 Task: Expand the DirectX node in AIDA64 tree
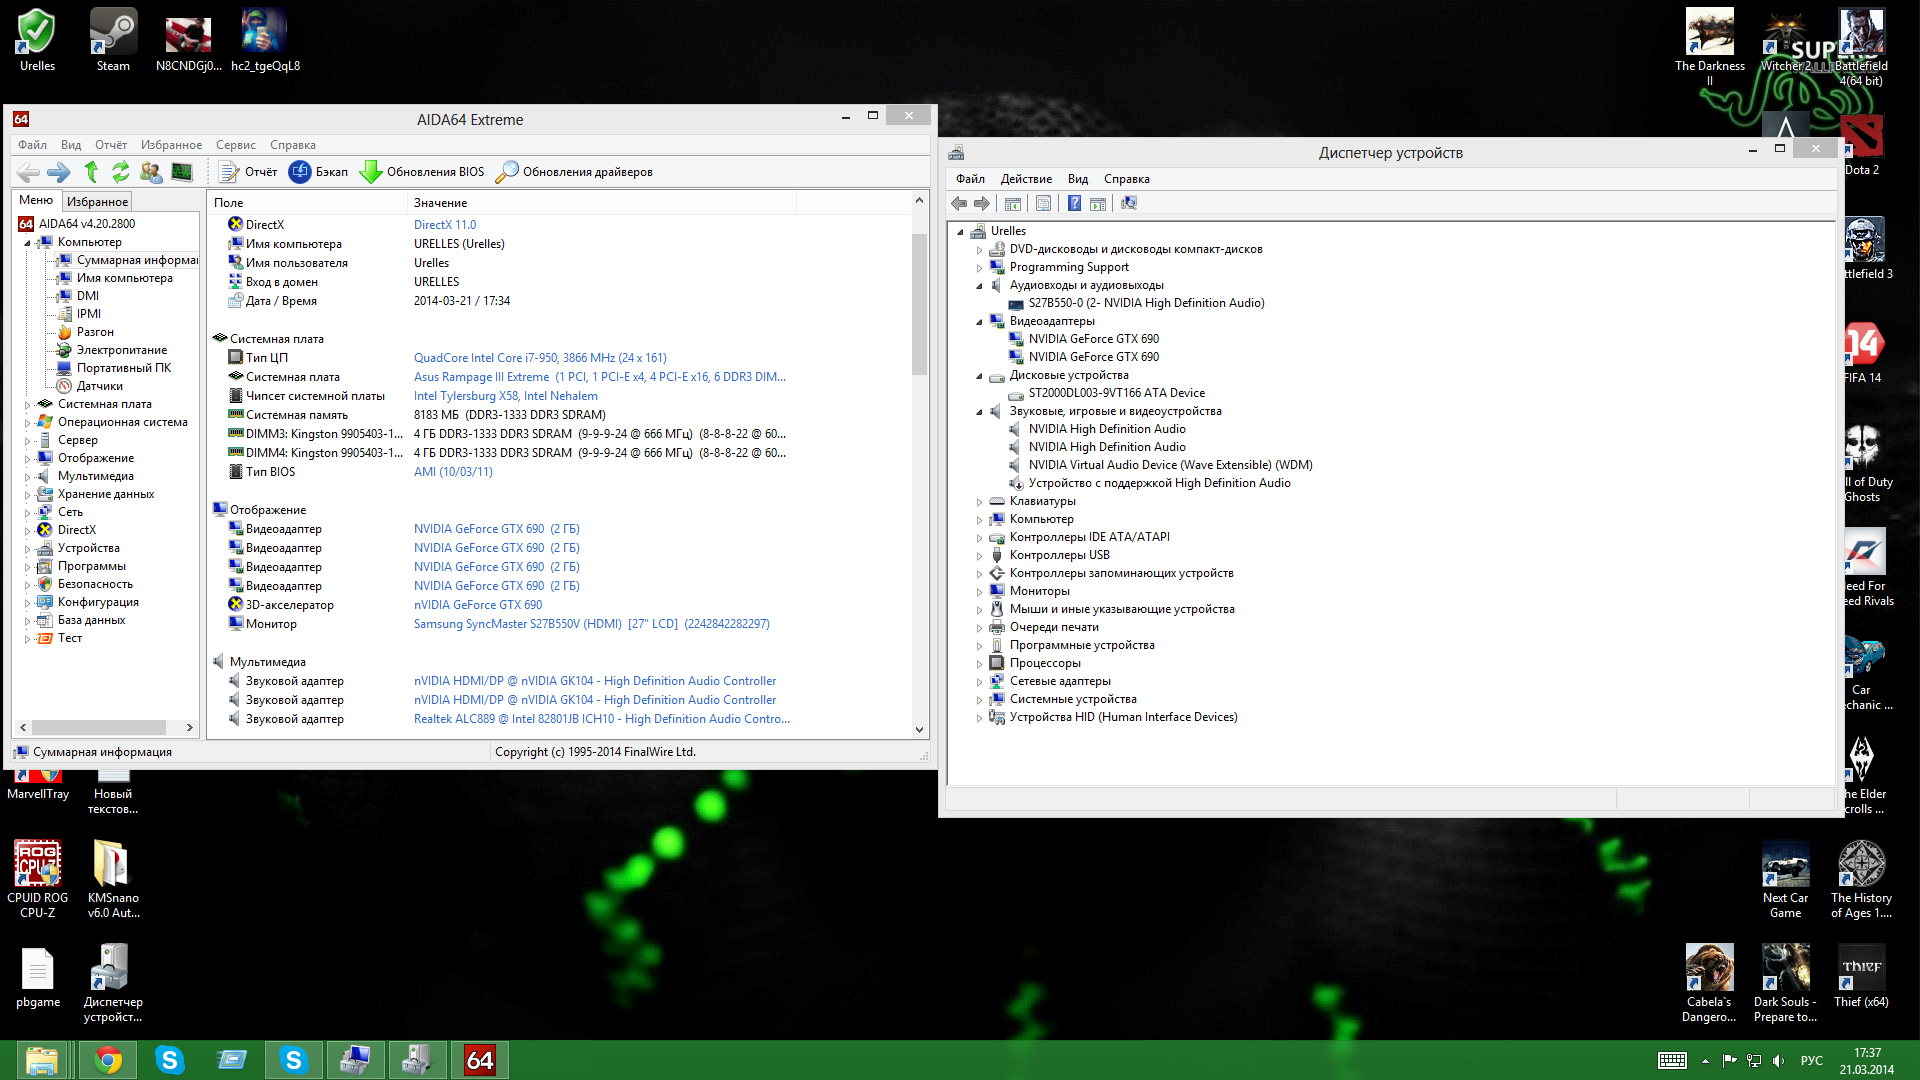tap(27, 531)
